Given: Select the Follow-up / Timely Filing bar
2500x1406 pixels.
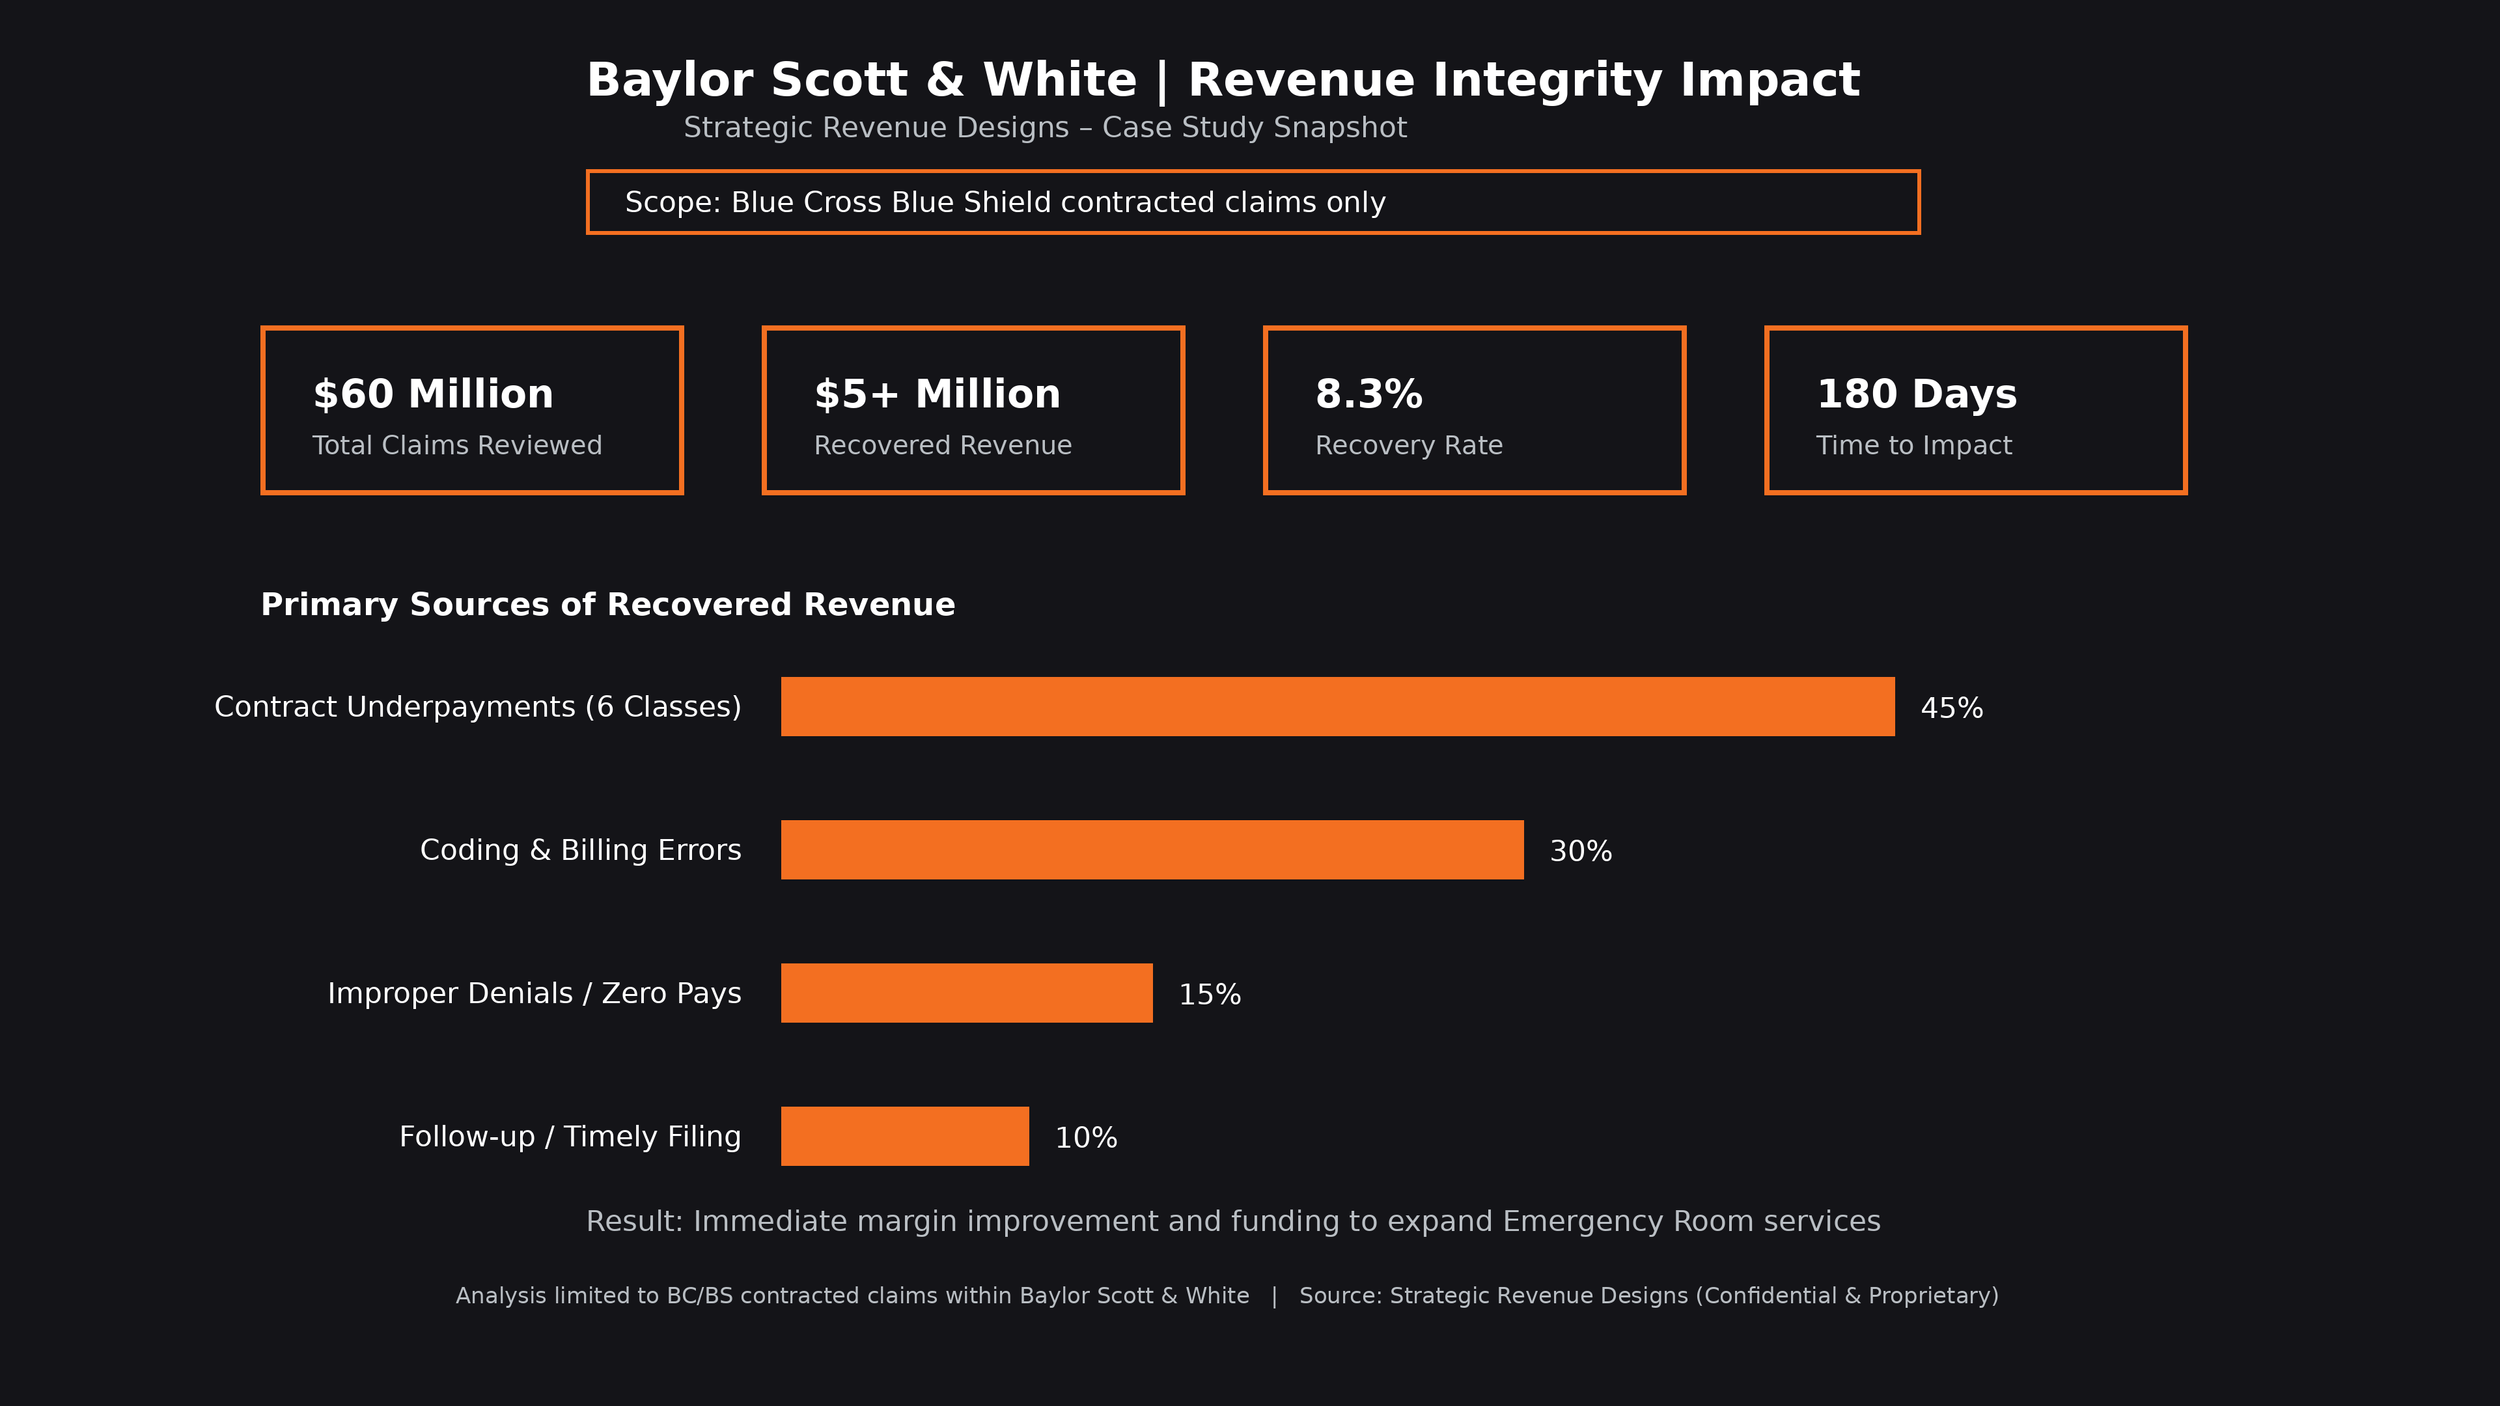Looking at the screenshot, I should click(903, 1137).
